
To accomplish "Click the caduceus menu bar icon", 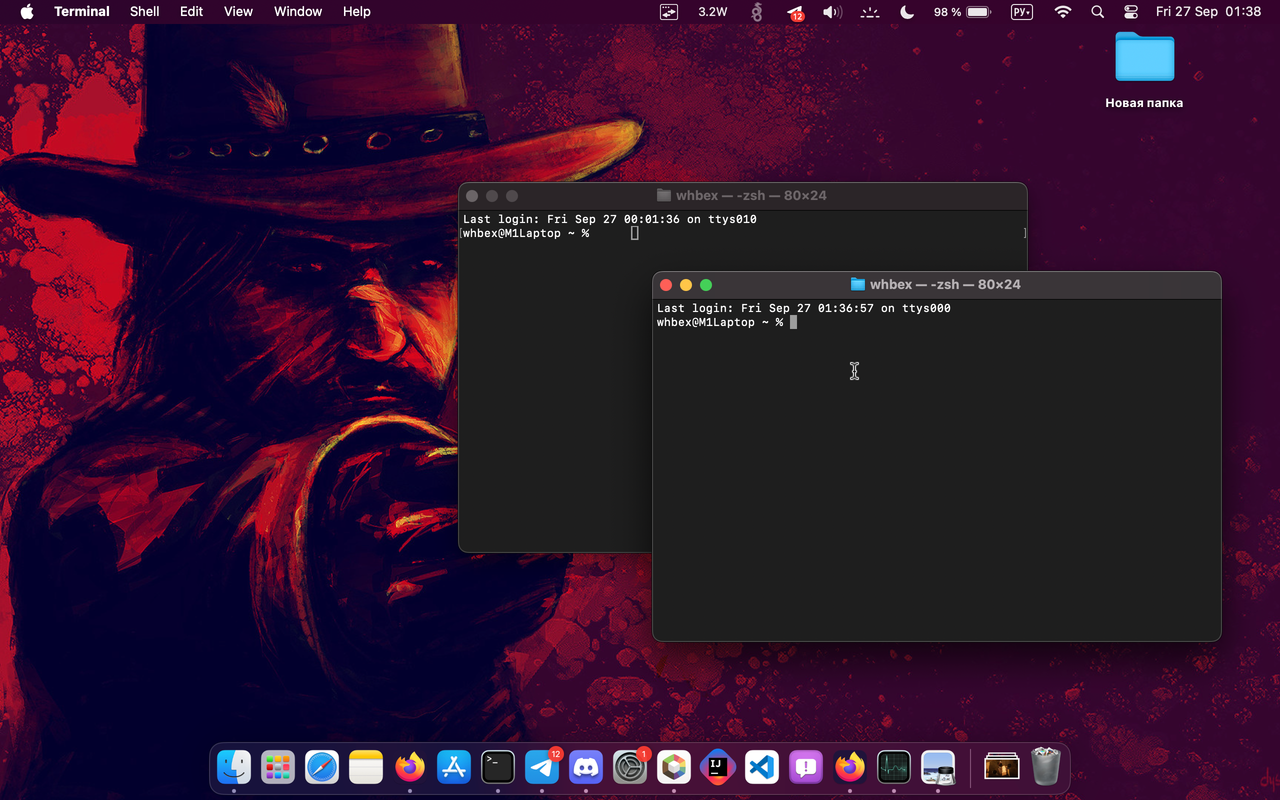I will (x=757, y=12).
